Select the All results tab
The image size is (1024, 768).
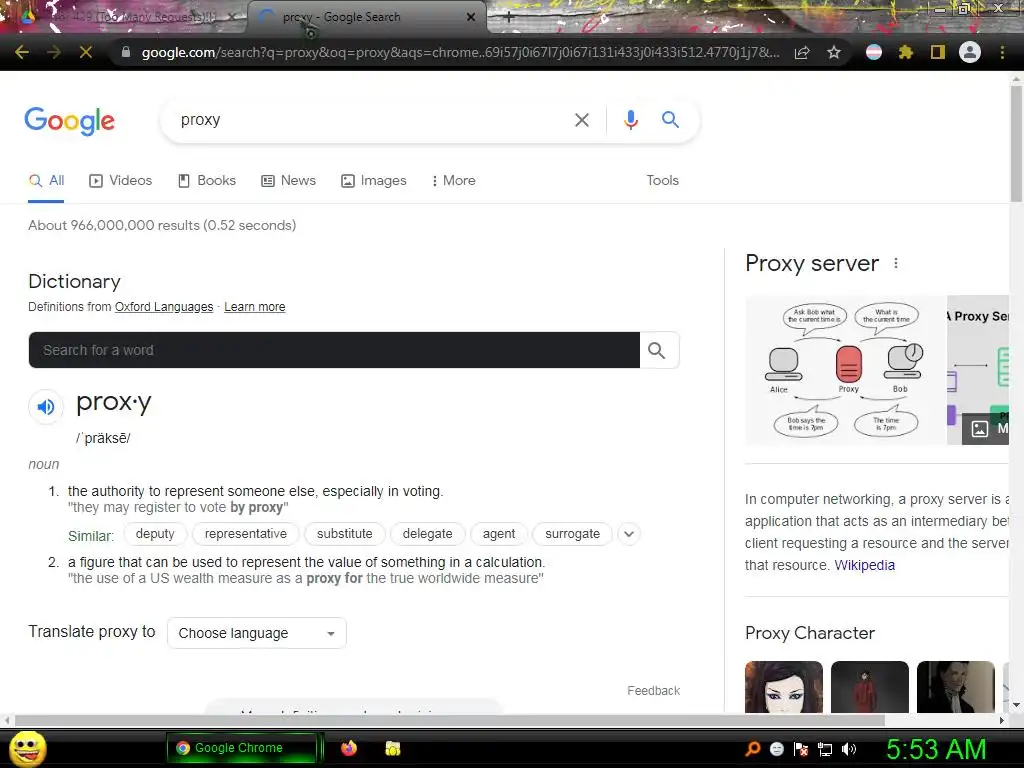click(46, 180)
